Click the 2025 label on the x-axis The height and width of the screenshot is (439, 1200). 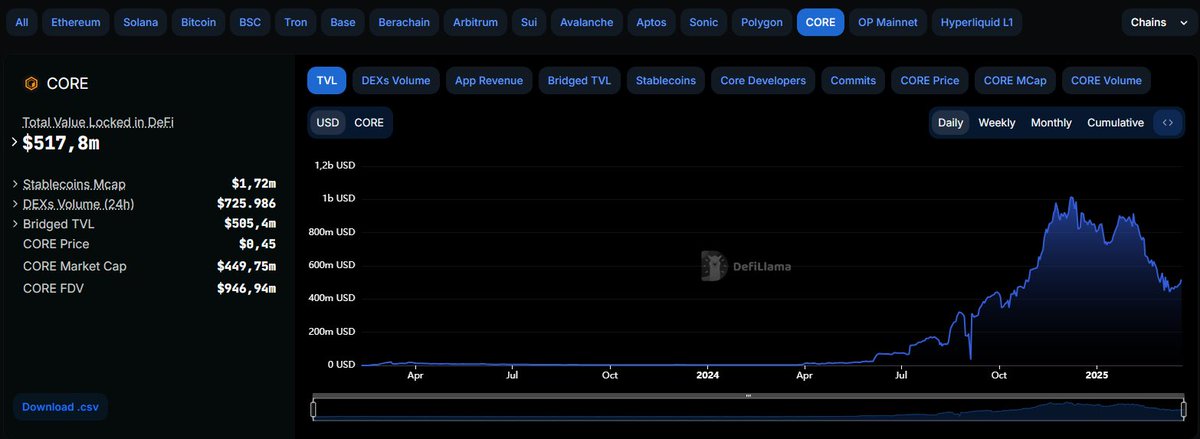1097,376
